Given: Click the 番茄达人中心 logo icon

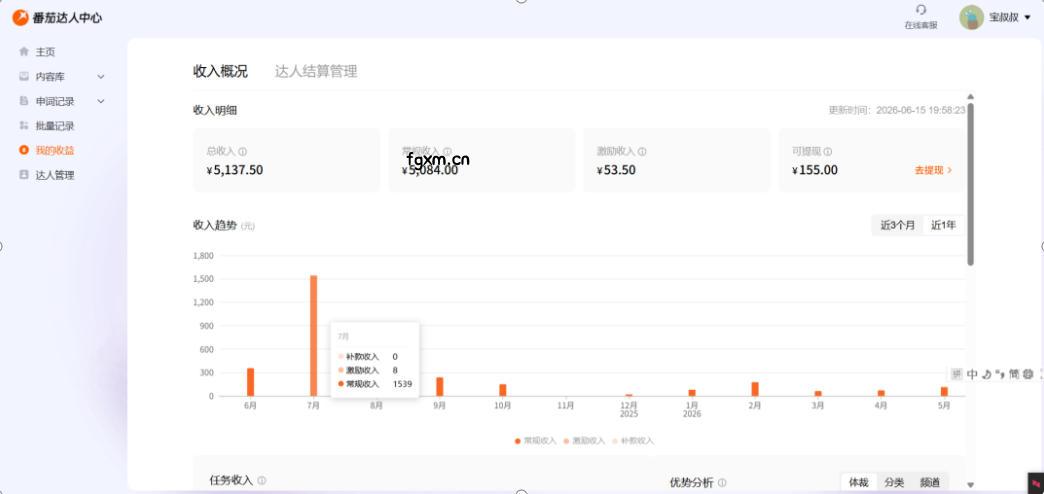Looking at the screenshot, I should click(21, 17).
